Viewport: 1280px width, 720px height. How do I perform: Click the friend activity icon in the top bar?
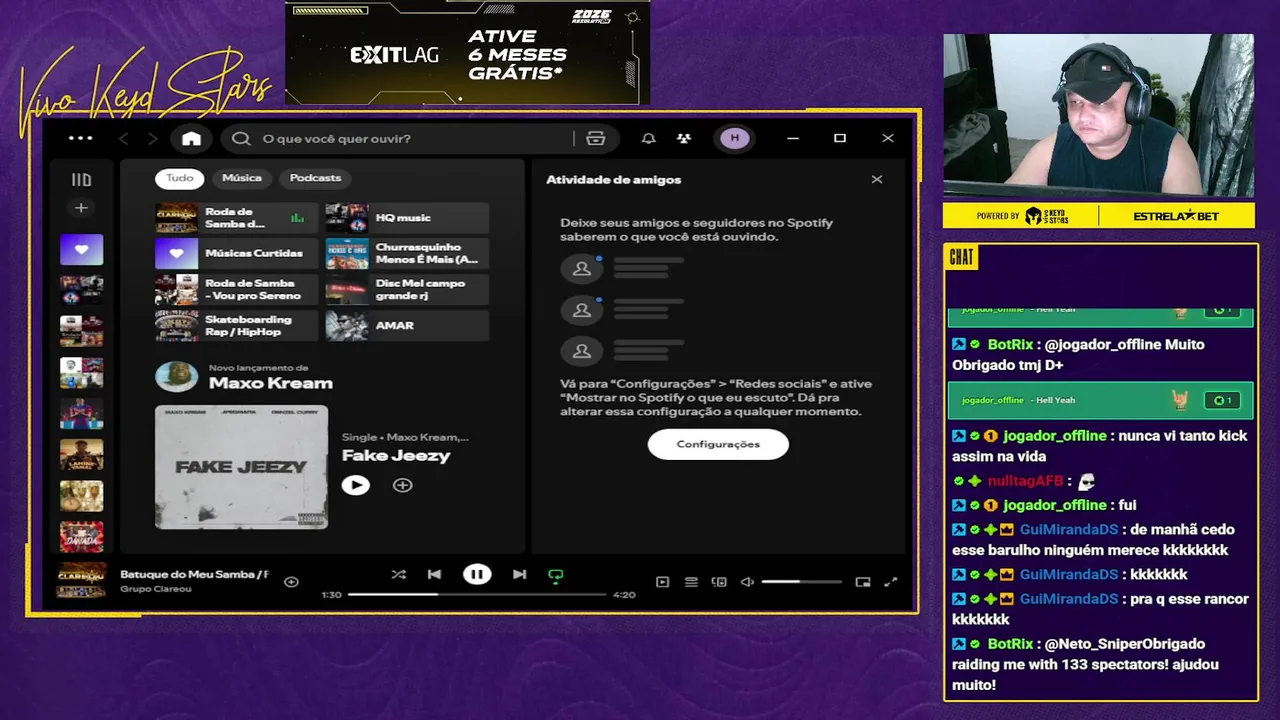[x=684, y=139]
